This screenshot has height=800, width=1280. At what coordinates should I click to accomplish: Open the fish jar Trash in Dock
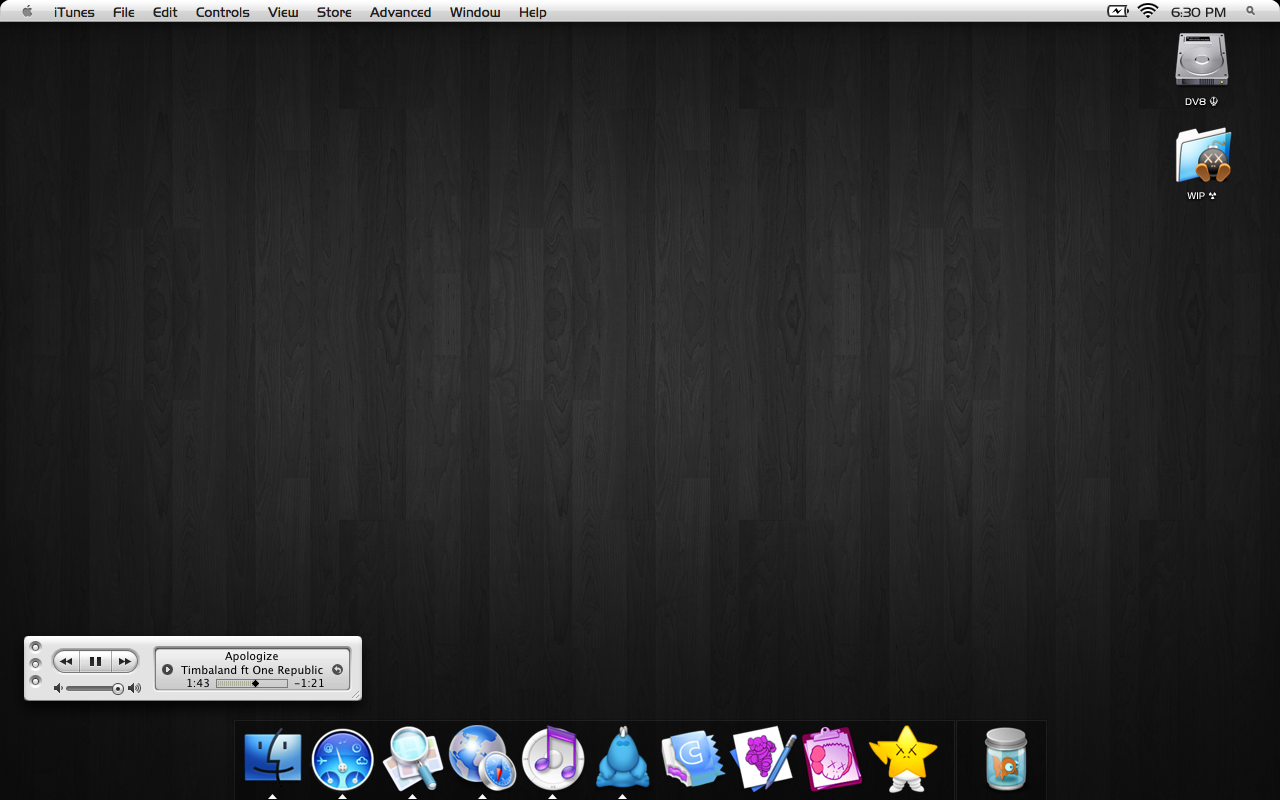point(1005,759)
